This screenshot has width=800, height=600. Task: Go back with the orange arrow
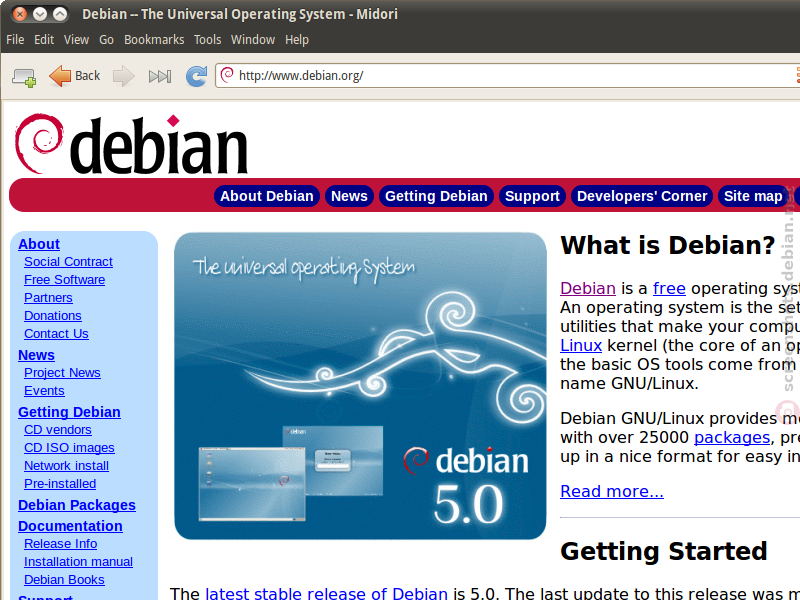tap(60, 76)
